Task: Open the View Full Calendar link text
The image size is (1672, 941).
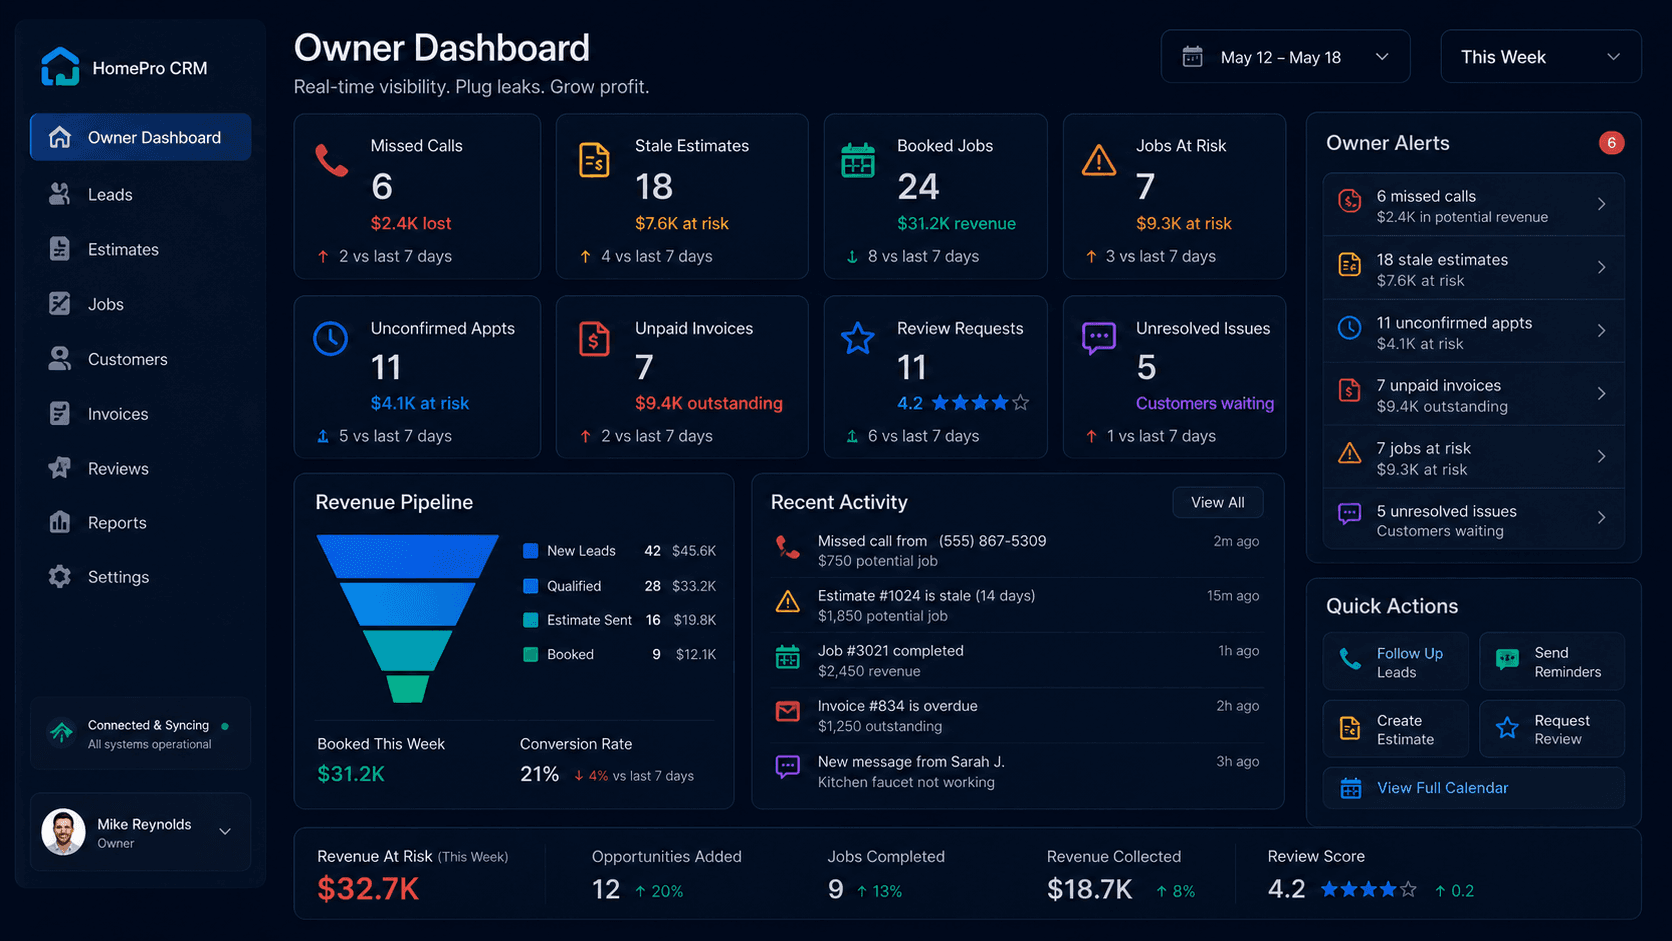Action: (1442, 788)
